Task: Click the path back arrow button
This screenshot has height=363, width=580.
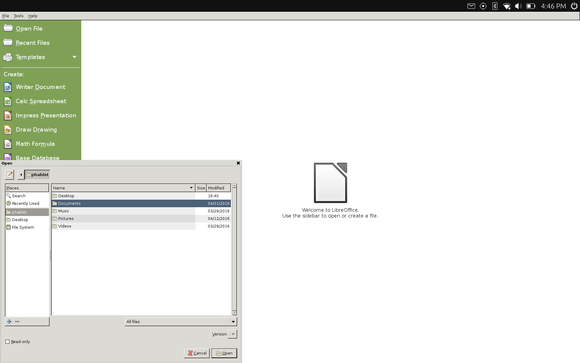Action: coord(21,174)
